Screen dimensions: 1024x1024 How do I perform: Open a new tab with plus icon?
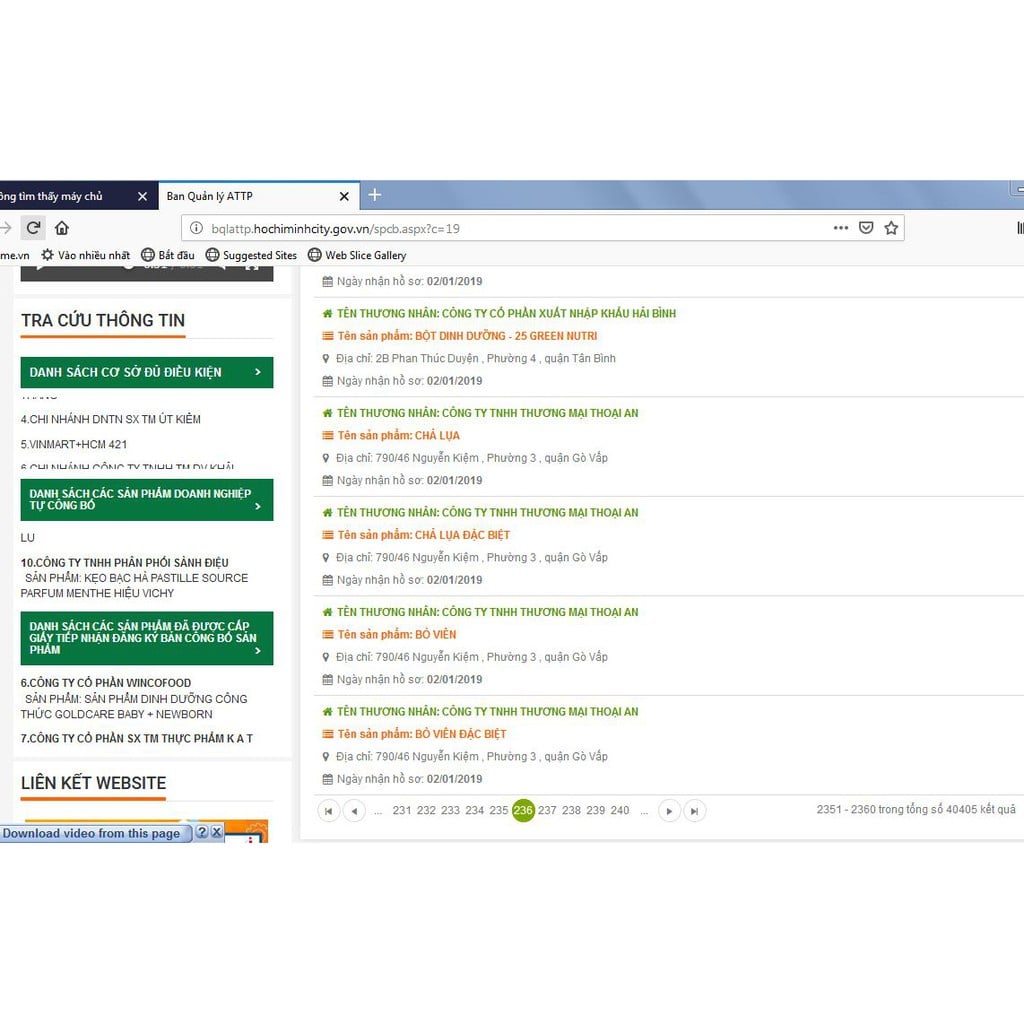click(375, 195)
